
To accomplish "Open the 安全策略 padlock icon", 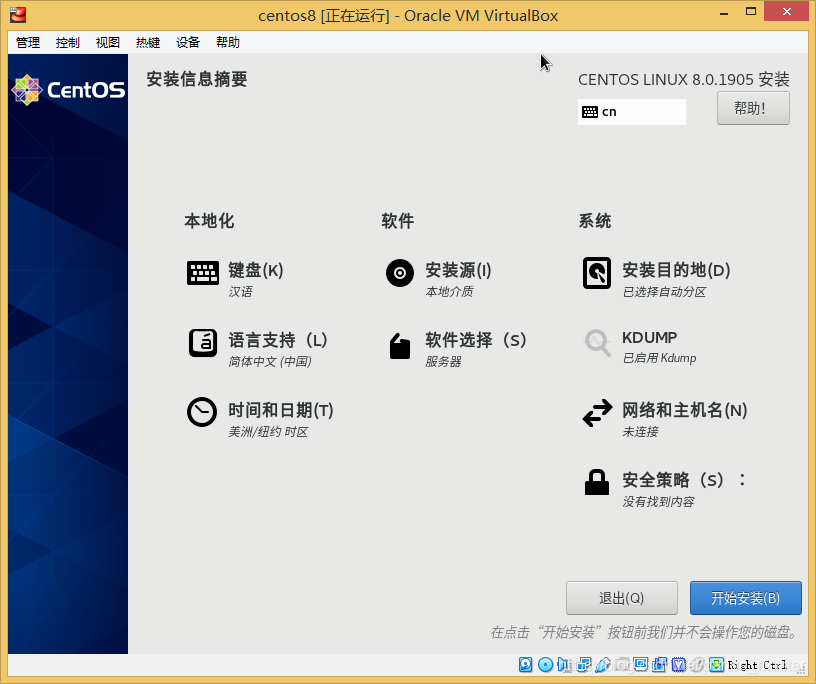I will [x=597, y=482].
